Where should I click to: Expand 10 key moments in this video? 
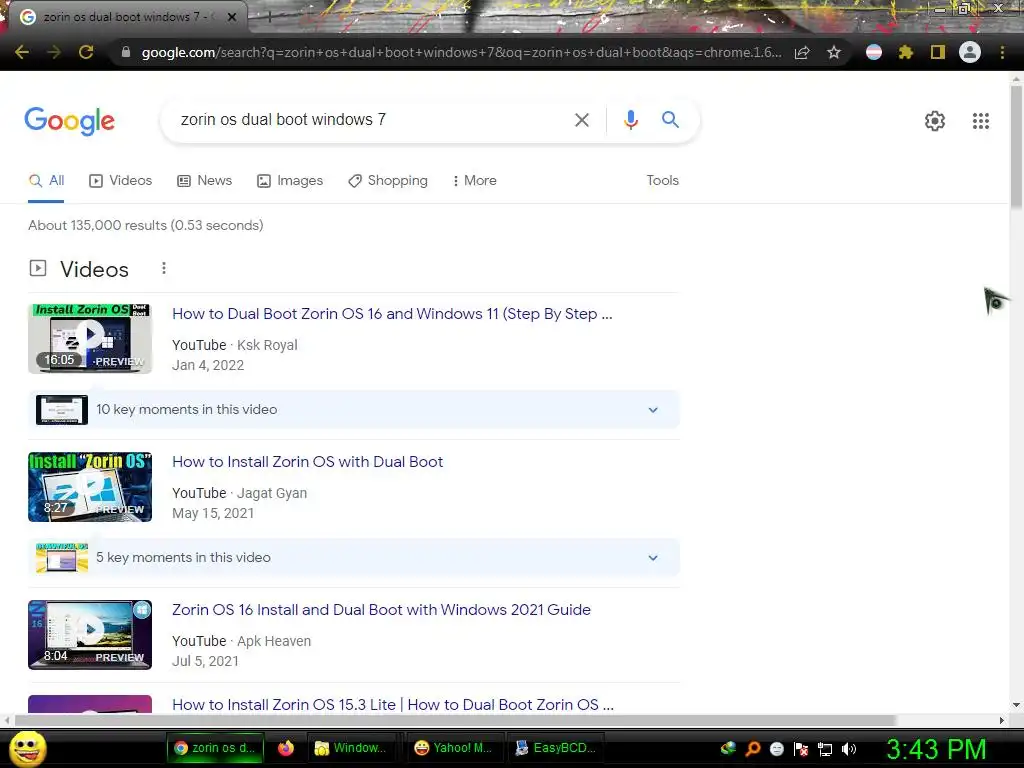(x=354, y=409)
